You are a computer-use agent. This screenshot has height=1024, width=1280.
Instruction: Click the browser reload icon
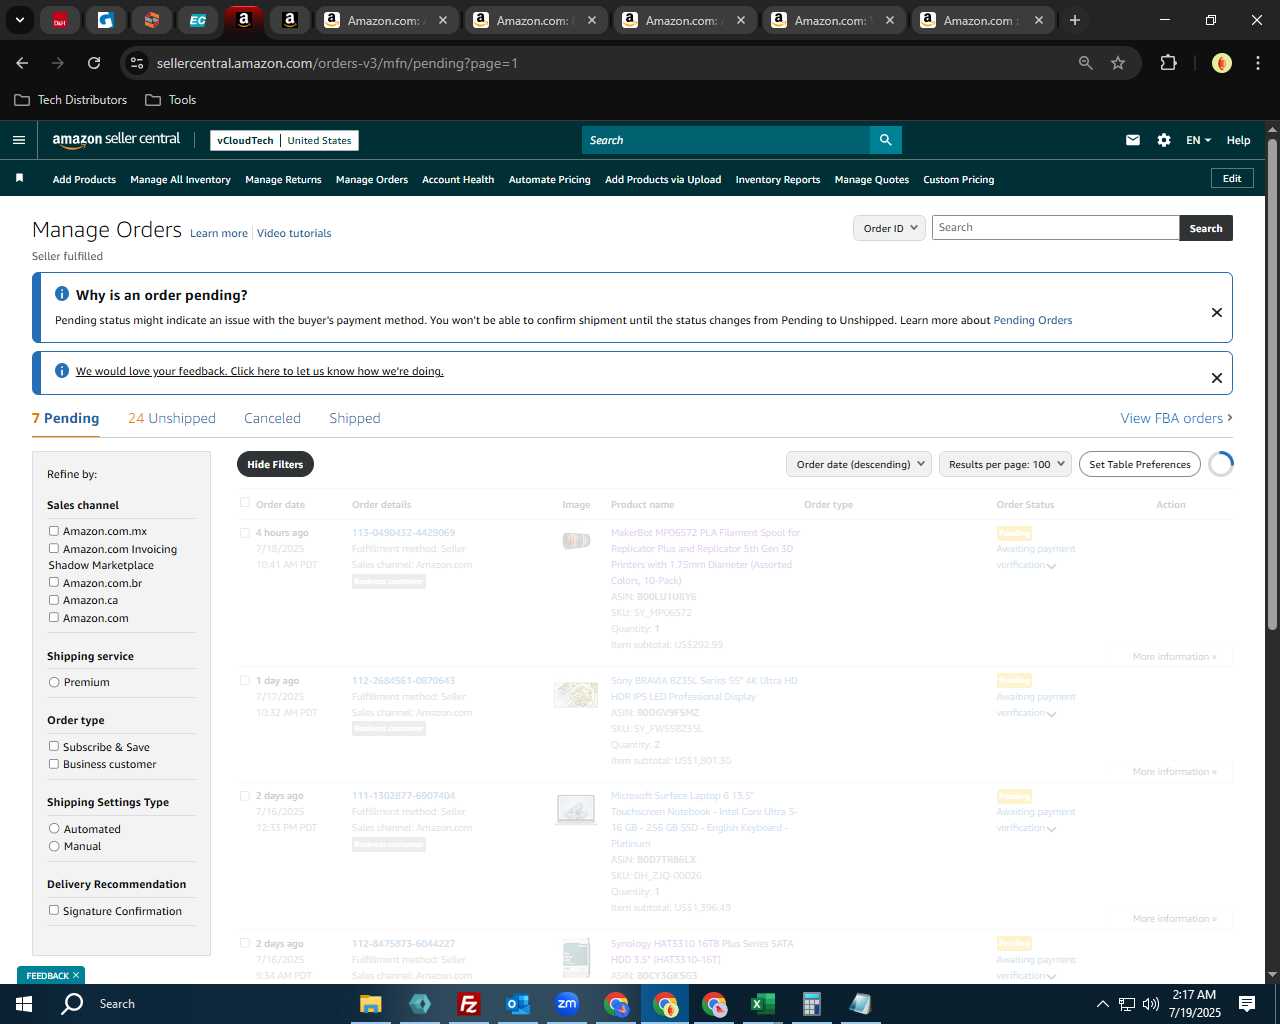click(x=94, y=63)
